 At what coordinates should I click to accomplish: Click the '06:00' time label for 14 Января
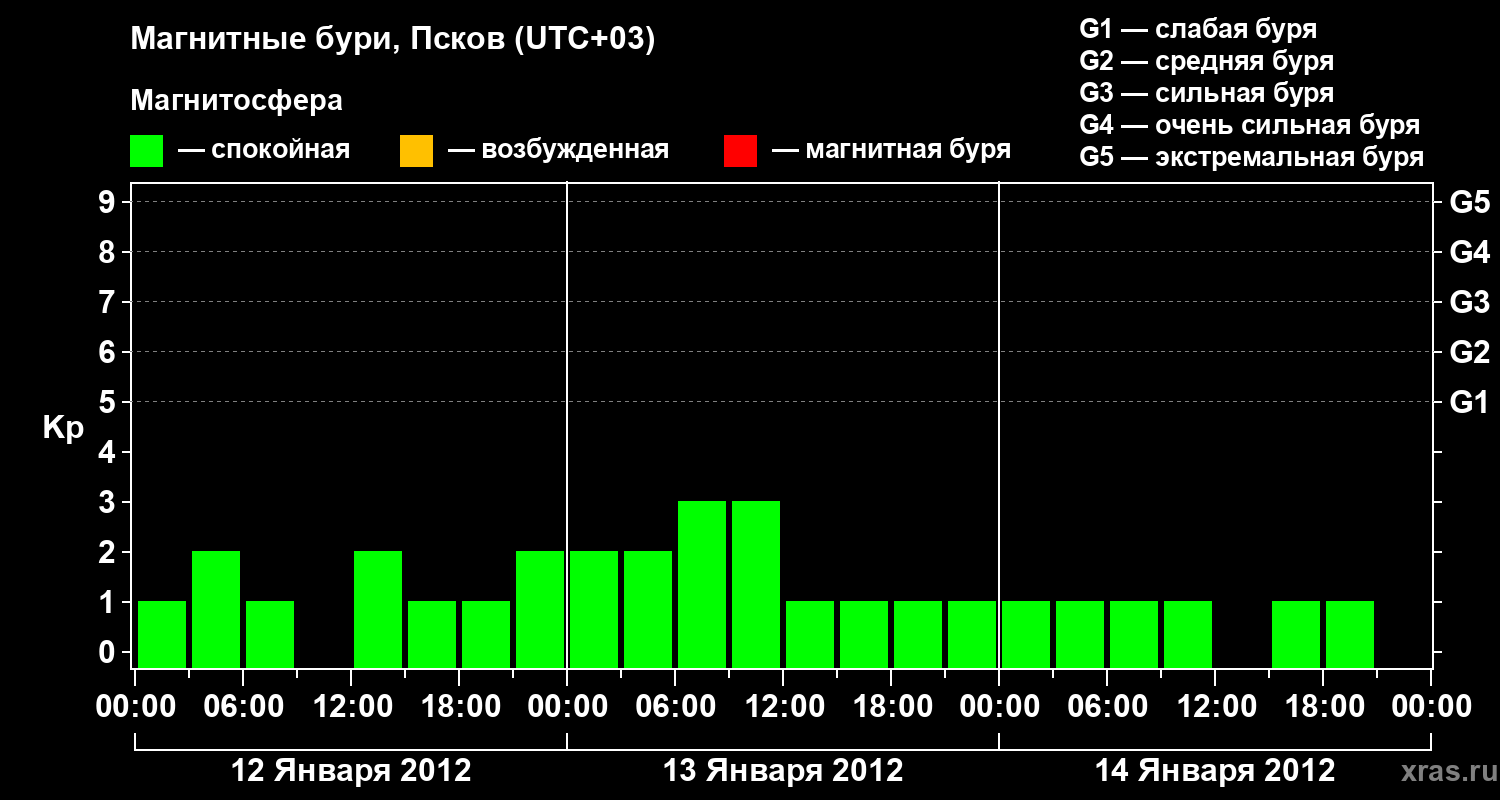[x=1107, y=707]
